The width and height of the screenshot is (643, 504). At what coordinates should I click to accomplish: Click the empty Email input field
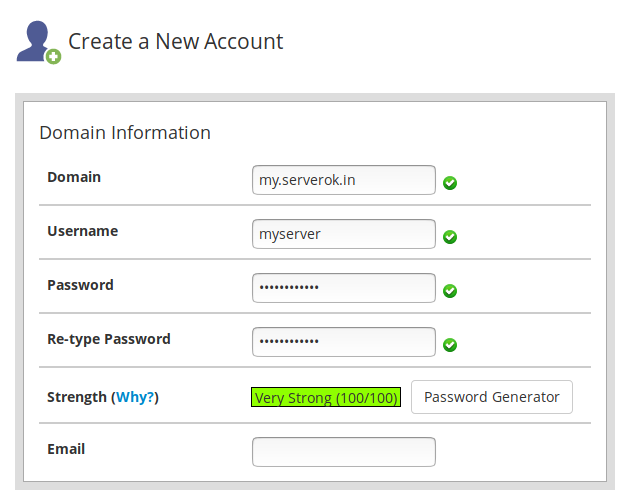(x=343, y=452)
